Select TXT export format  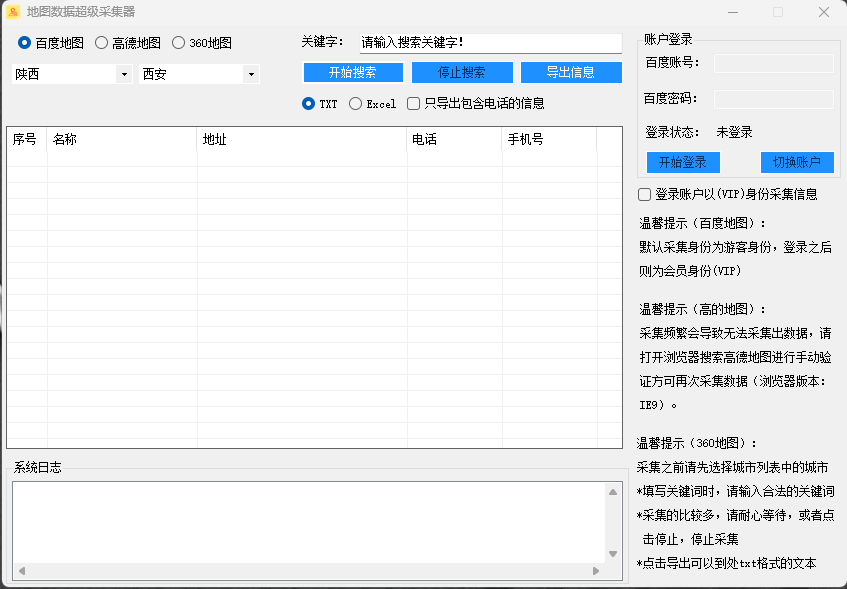[x=309, y=103]
